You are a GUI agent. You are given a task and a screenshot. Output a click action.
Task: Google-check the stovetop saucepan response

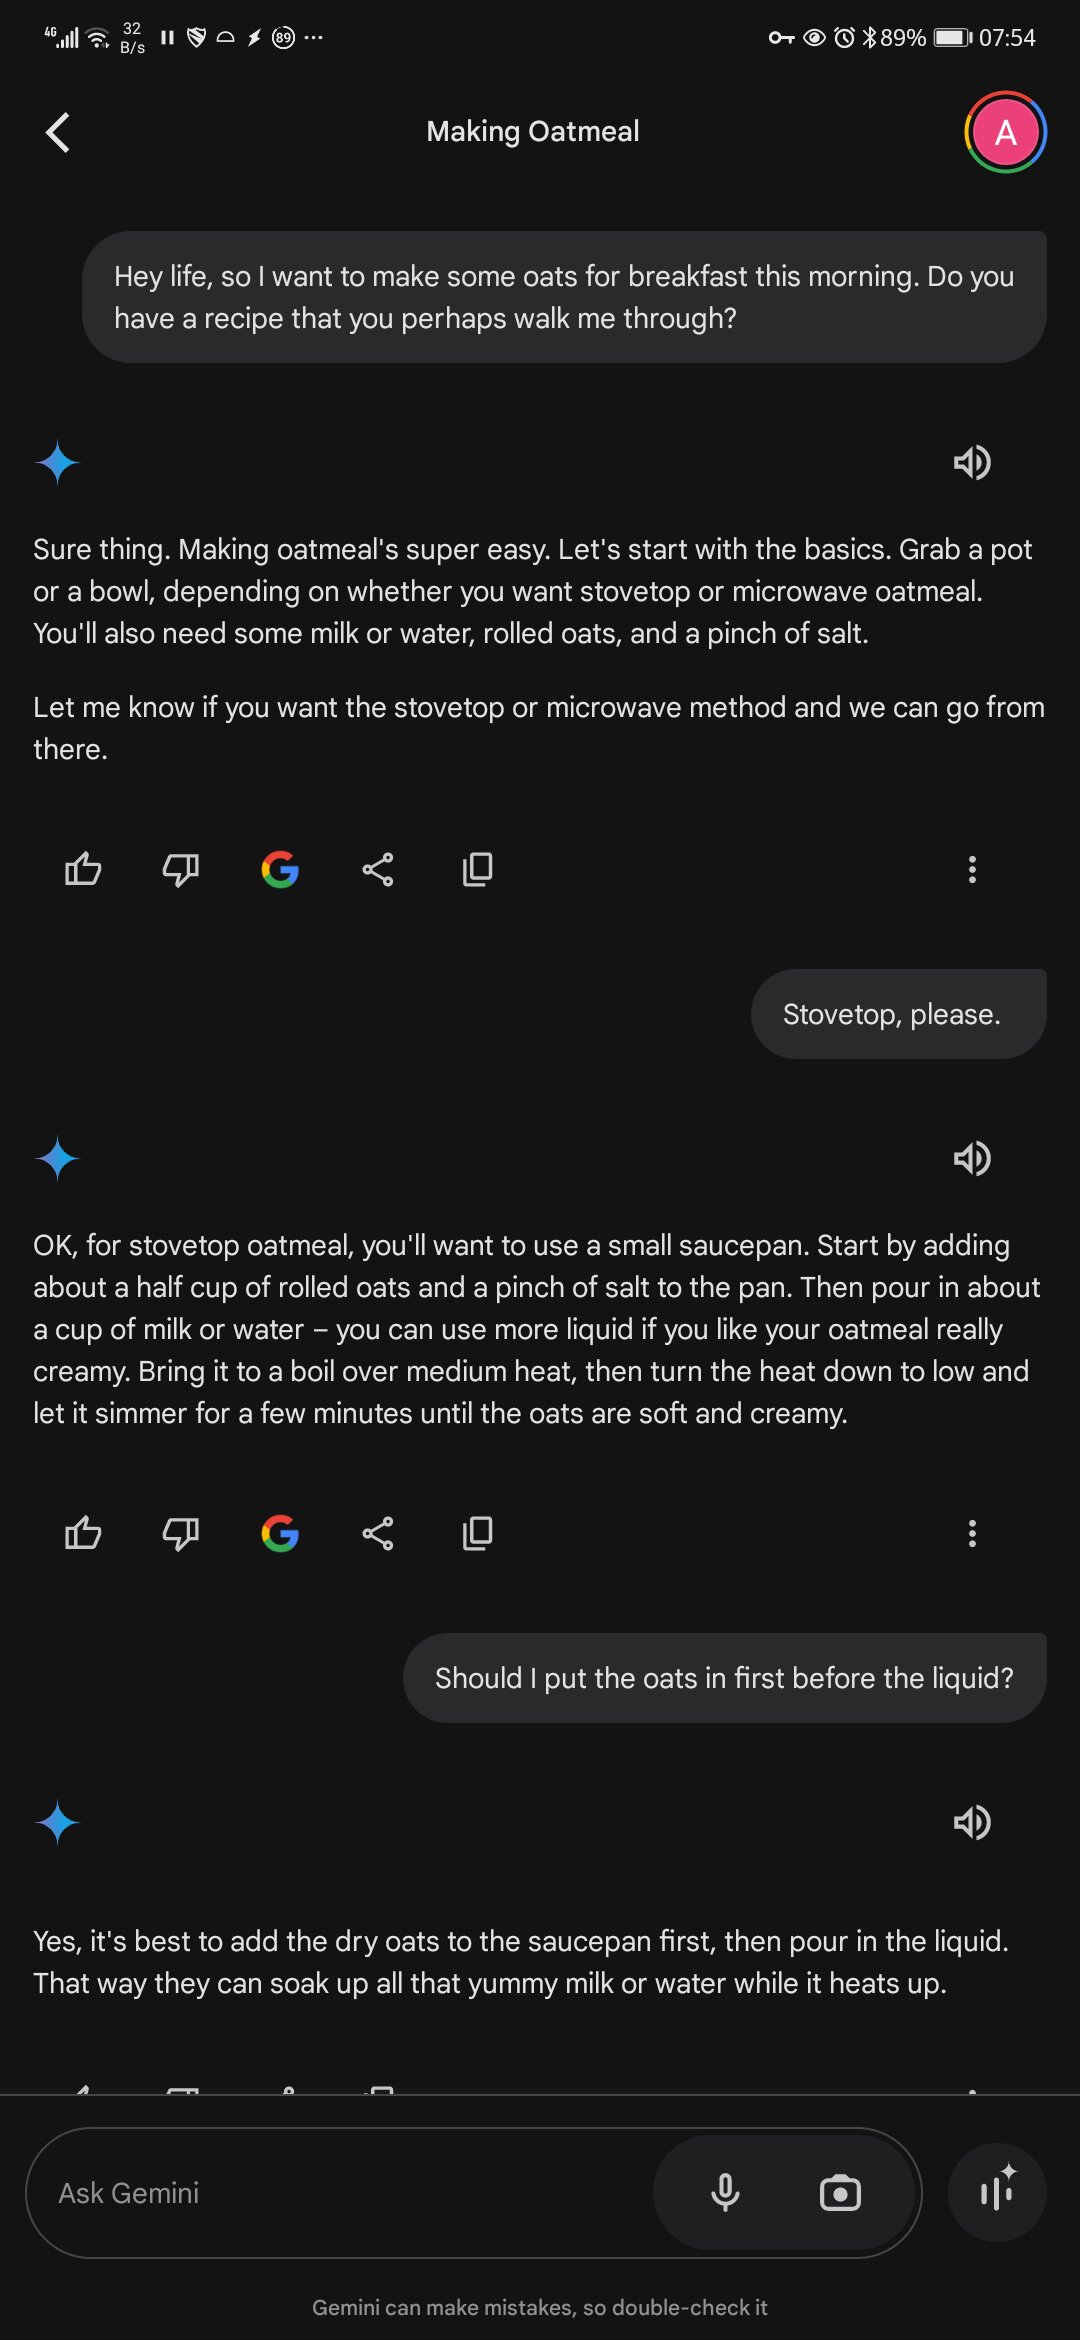point(280,1533)
